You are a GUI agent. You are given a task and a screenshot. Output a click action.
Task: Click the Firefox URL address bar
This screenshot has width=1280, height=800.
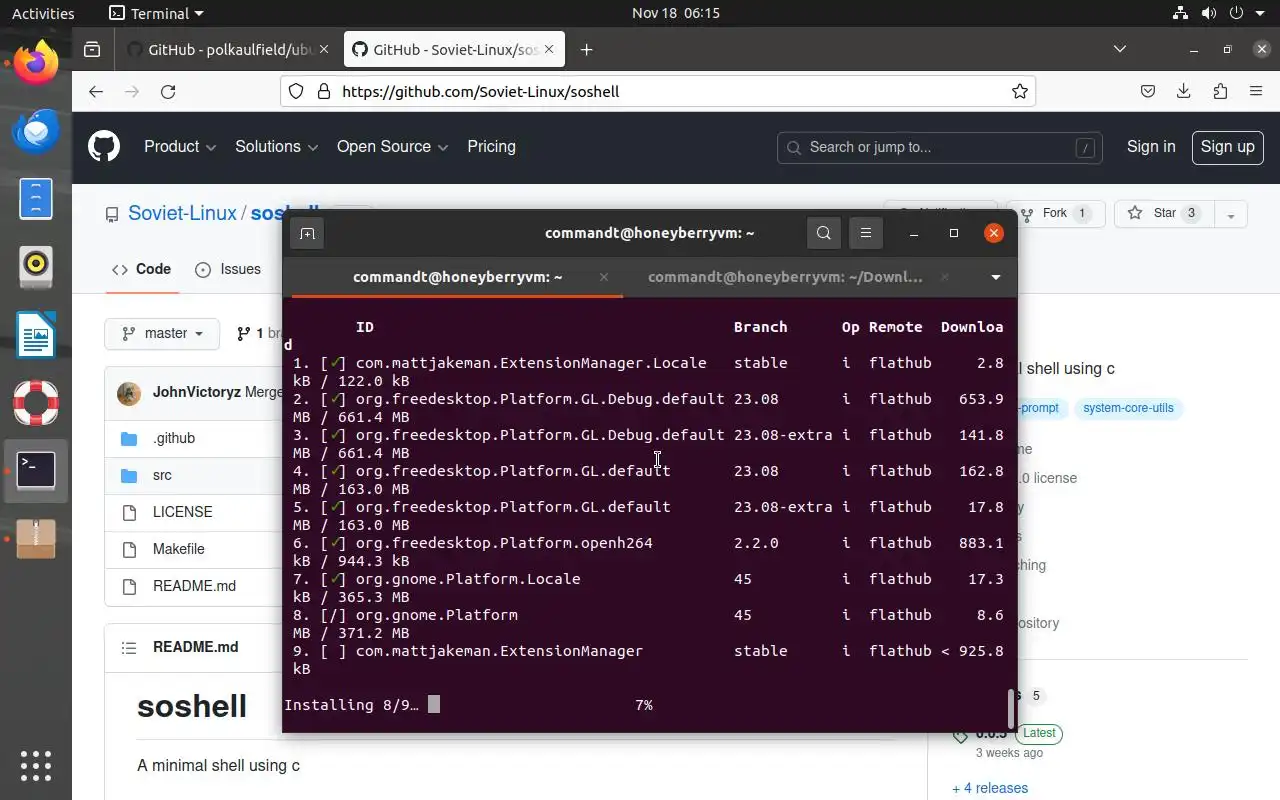coord(658,91)
